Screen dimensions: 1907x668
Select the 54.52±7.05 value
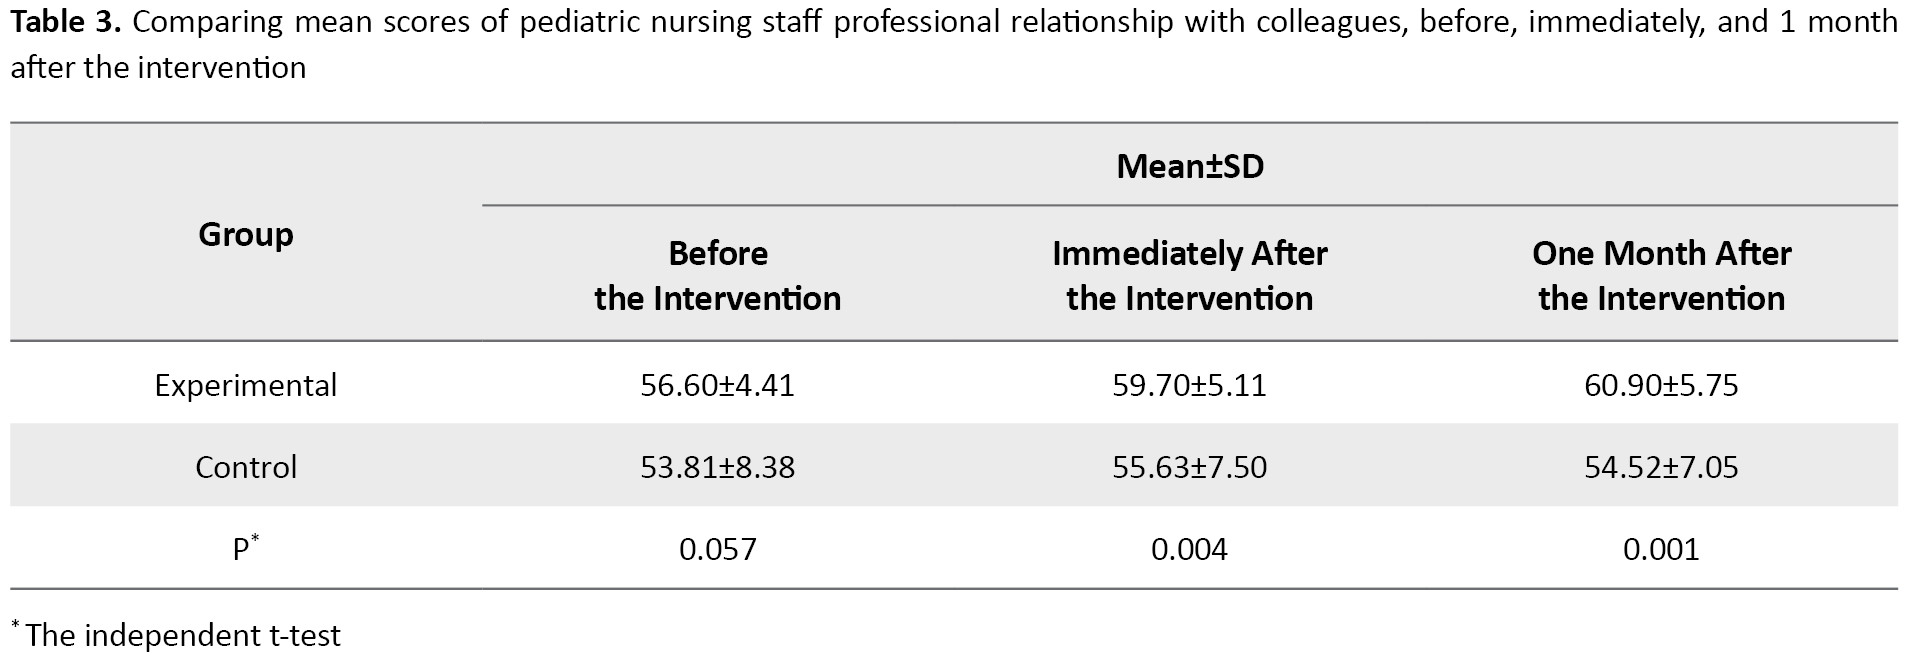1661,467
